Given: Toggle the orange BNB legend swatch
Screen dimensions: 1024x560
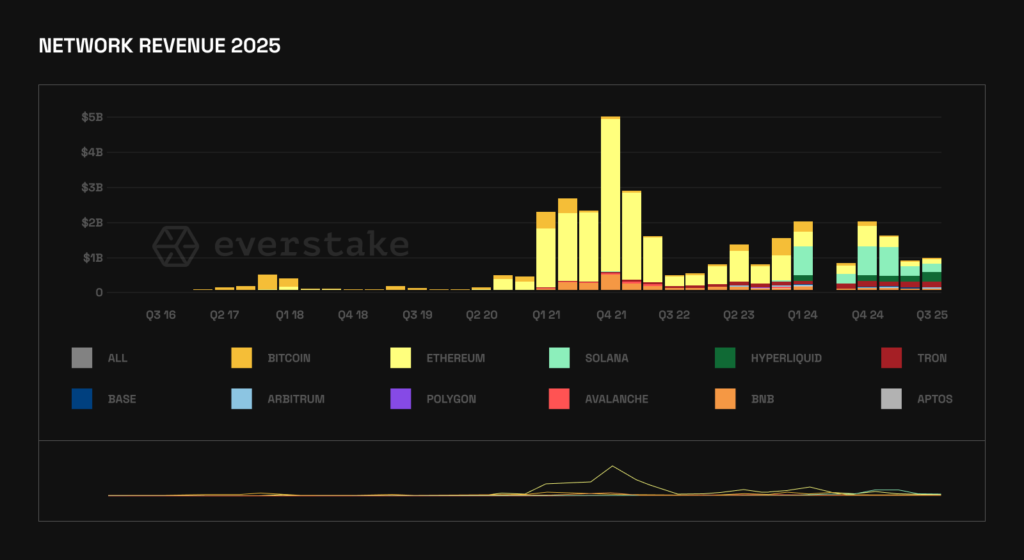Looking at the screenshot, I should [726, 399].
